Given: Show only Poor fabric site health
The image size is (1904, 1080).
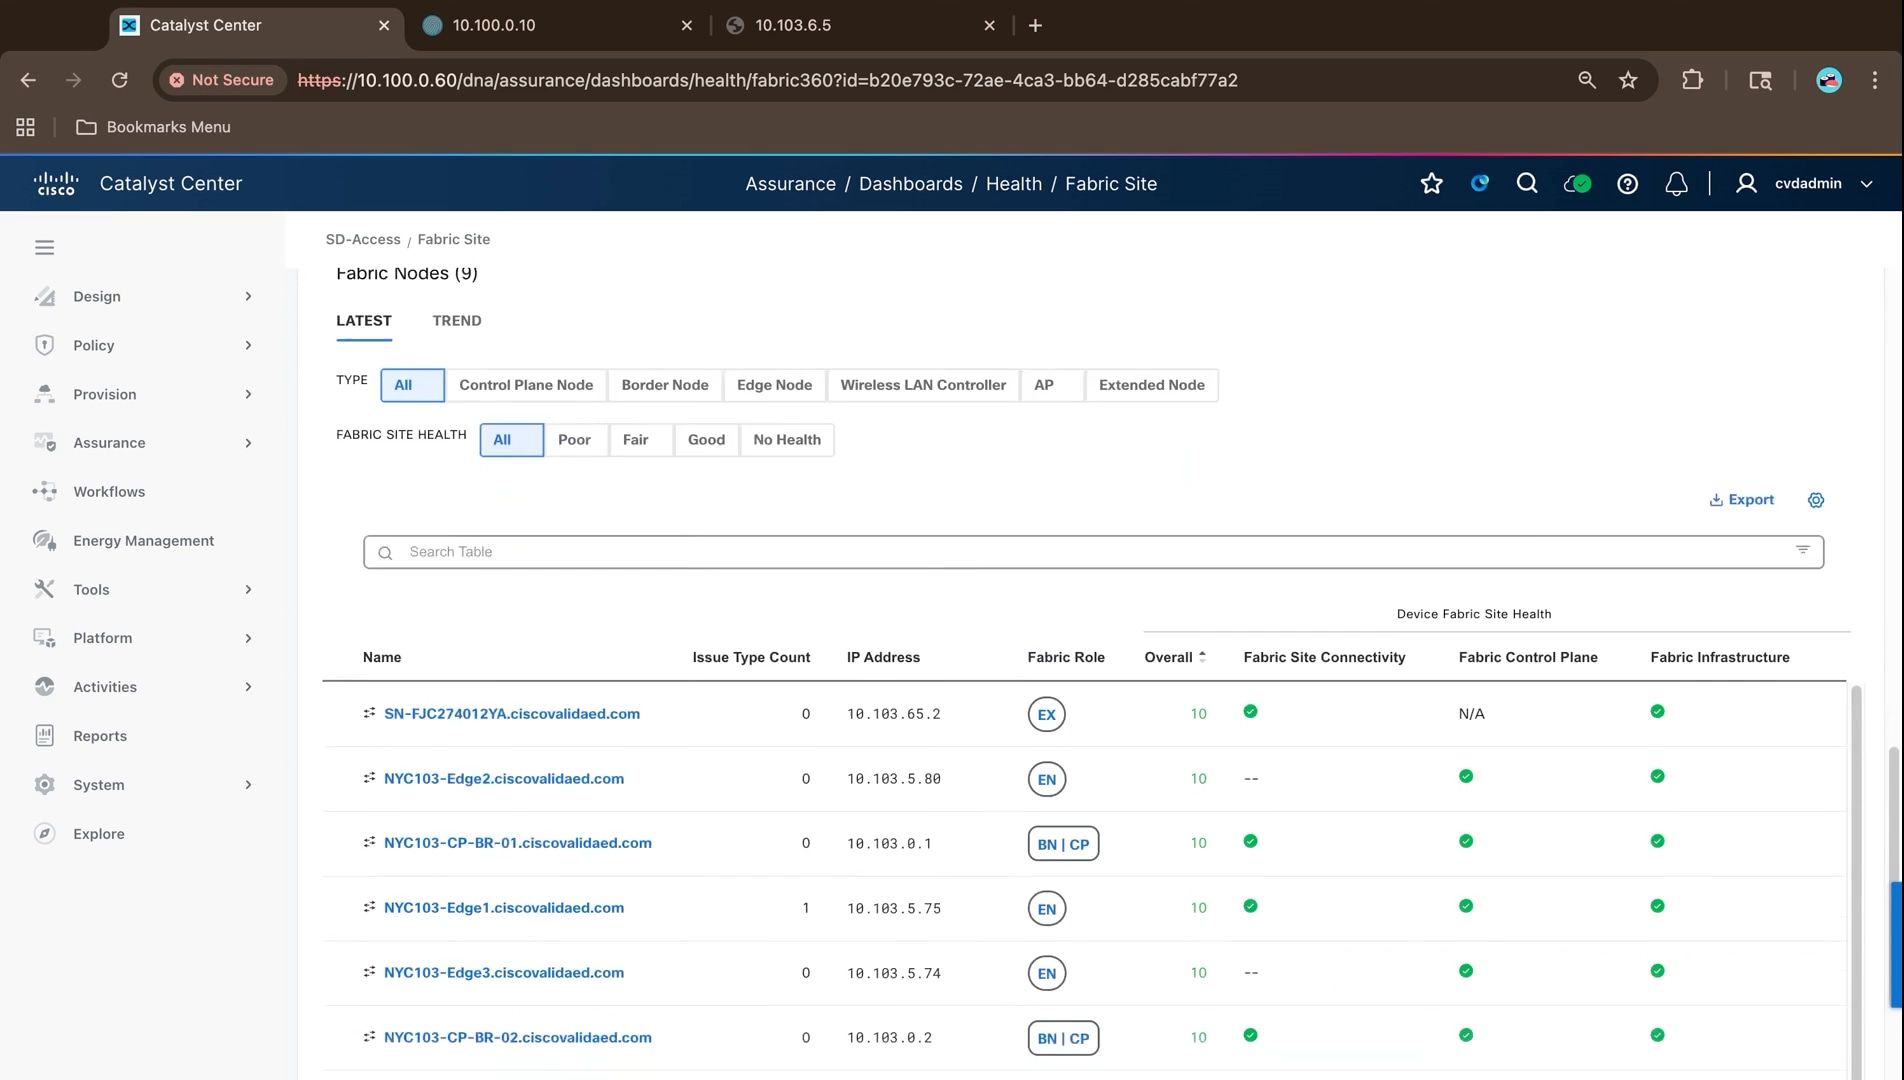Looking at the screenshot, I should tap(574, 440).
